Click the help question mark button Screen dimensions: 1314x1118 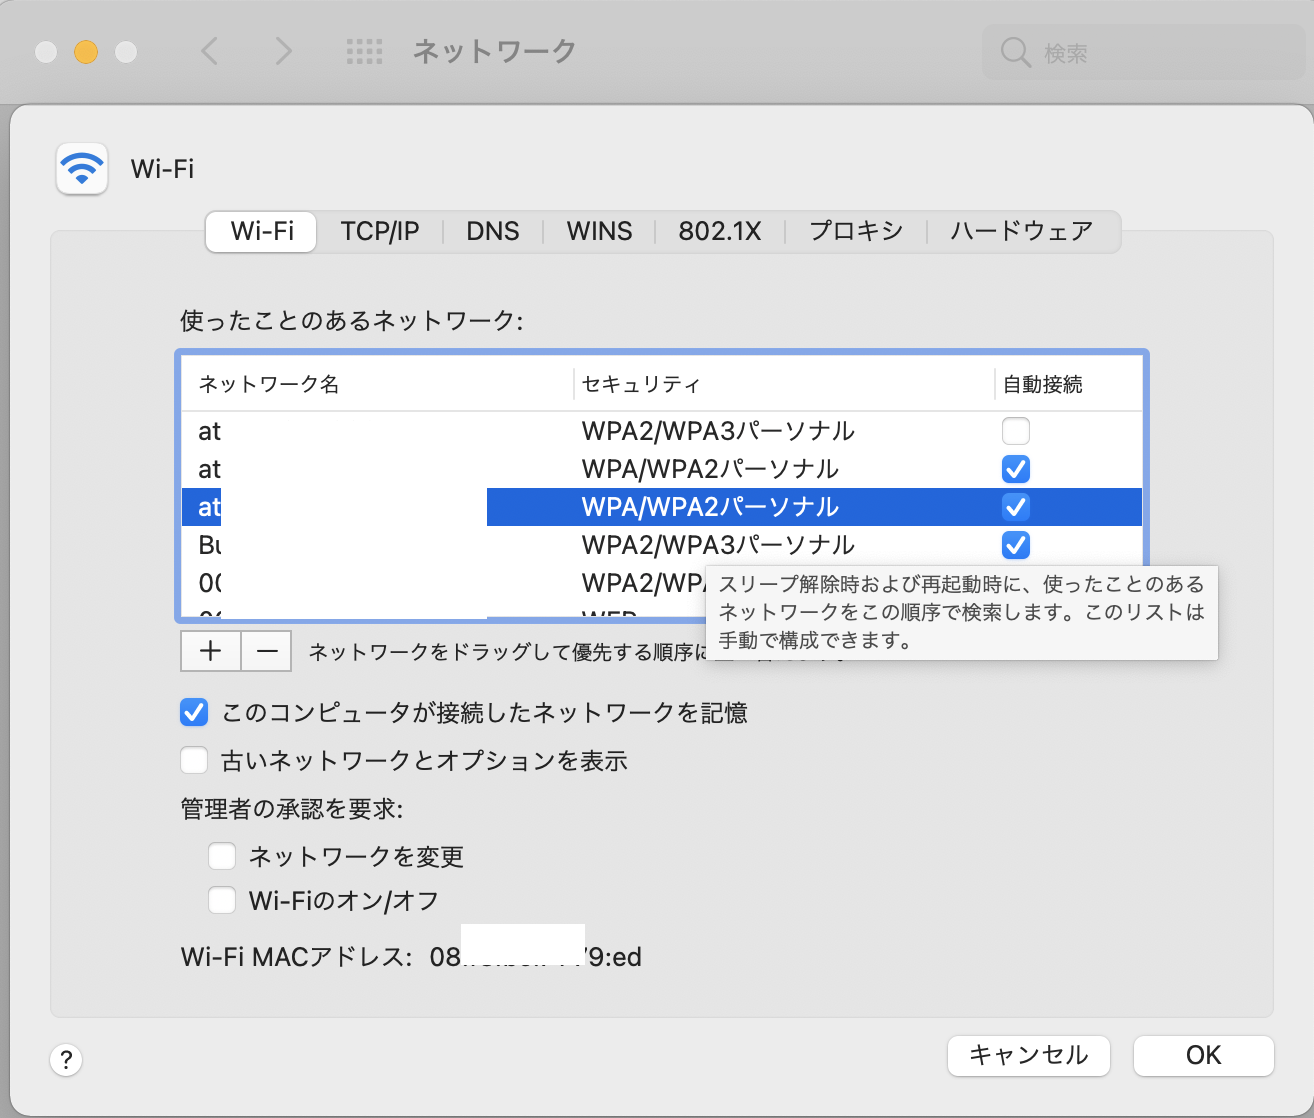(66, 1060)
